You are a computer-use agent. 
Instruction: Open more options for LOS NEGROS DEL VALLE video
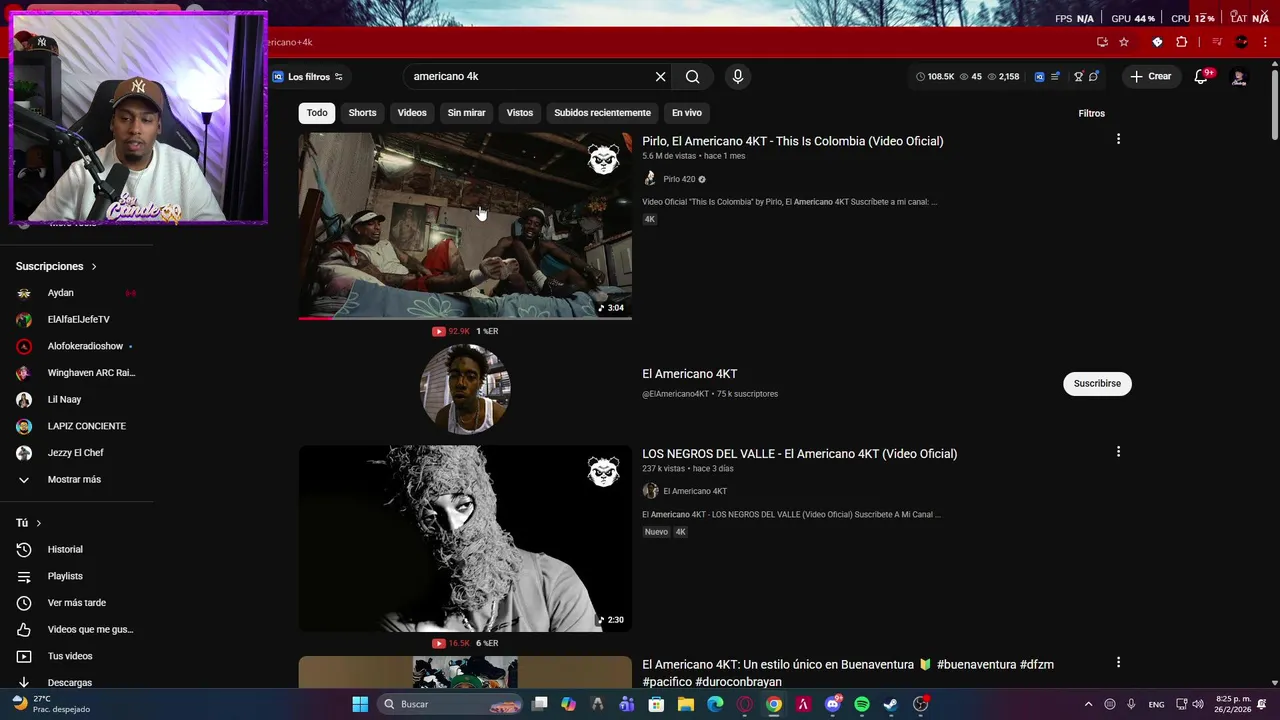(1118, 452)
